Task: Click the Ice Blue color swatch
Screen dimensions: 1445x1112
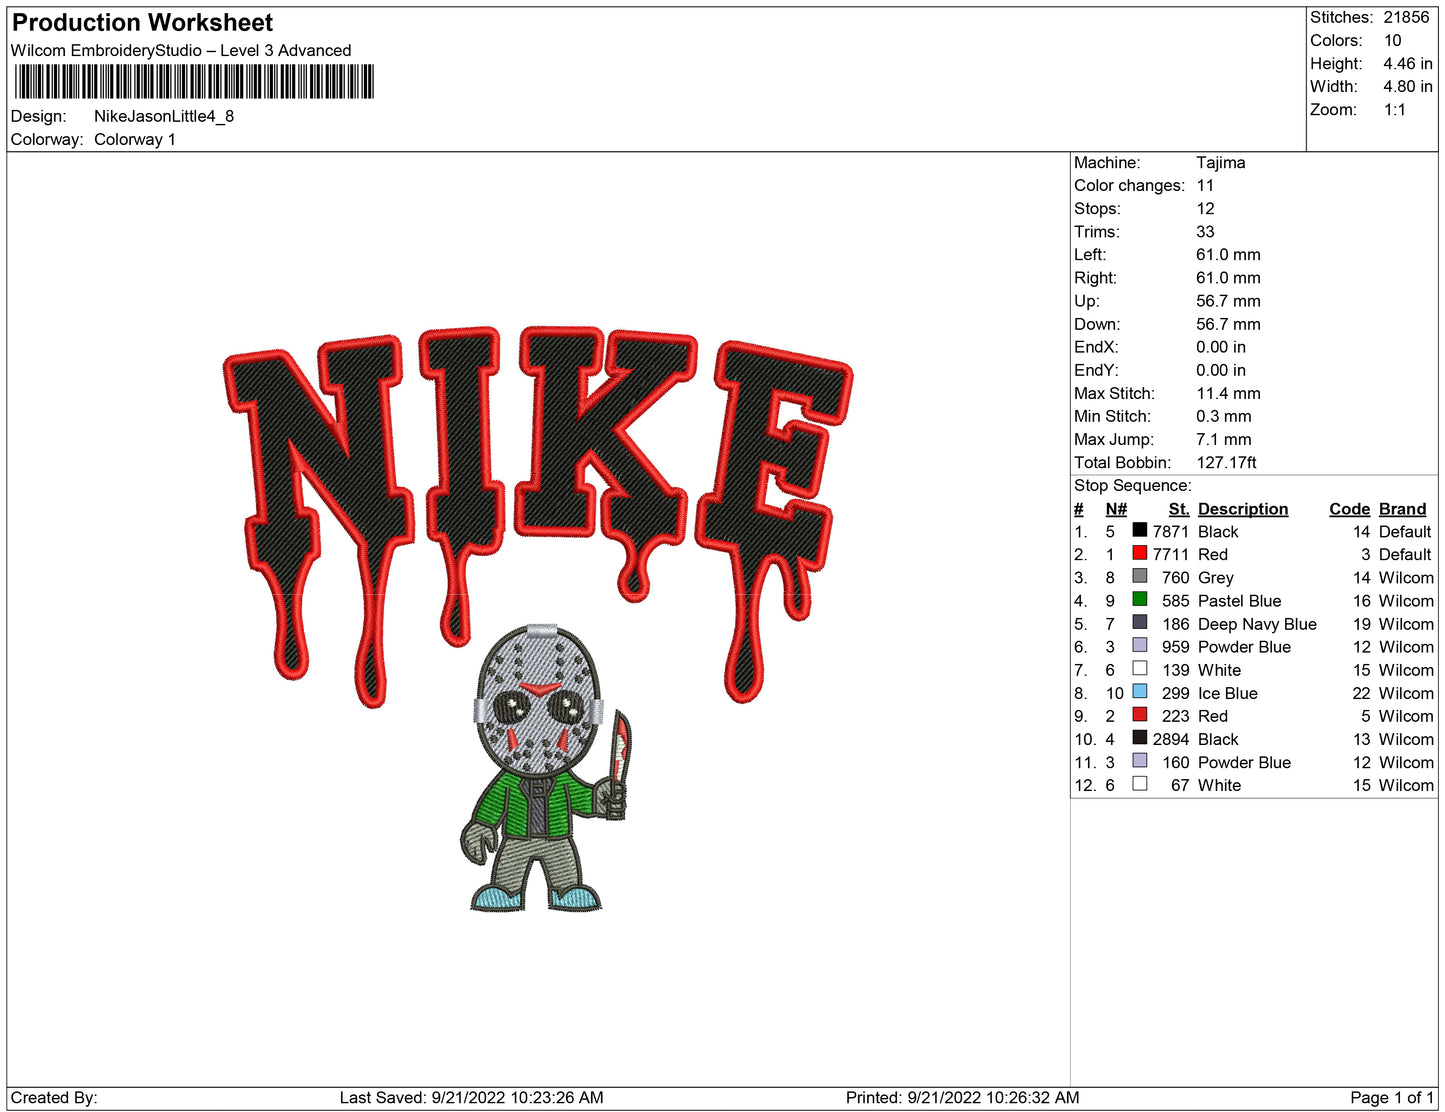Action: 1139,691
